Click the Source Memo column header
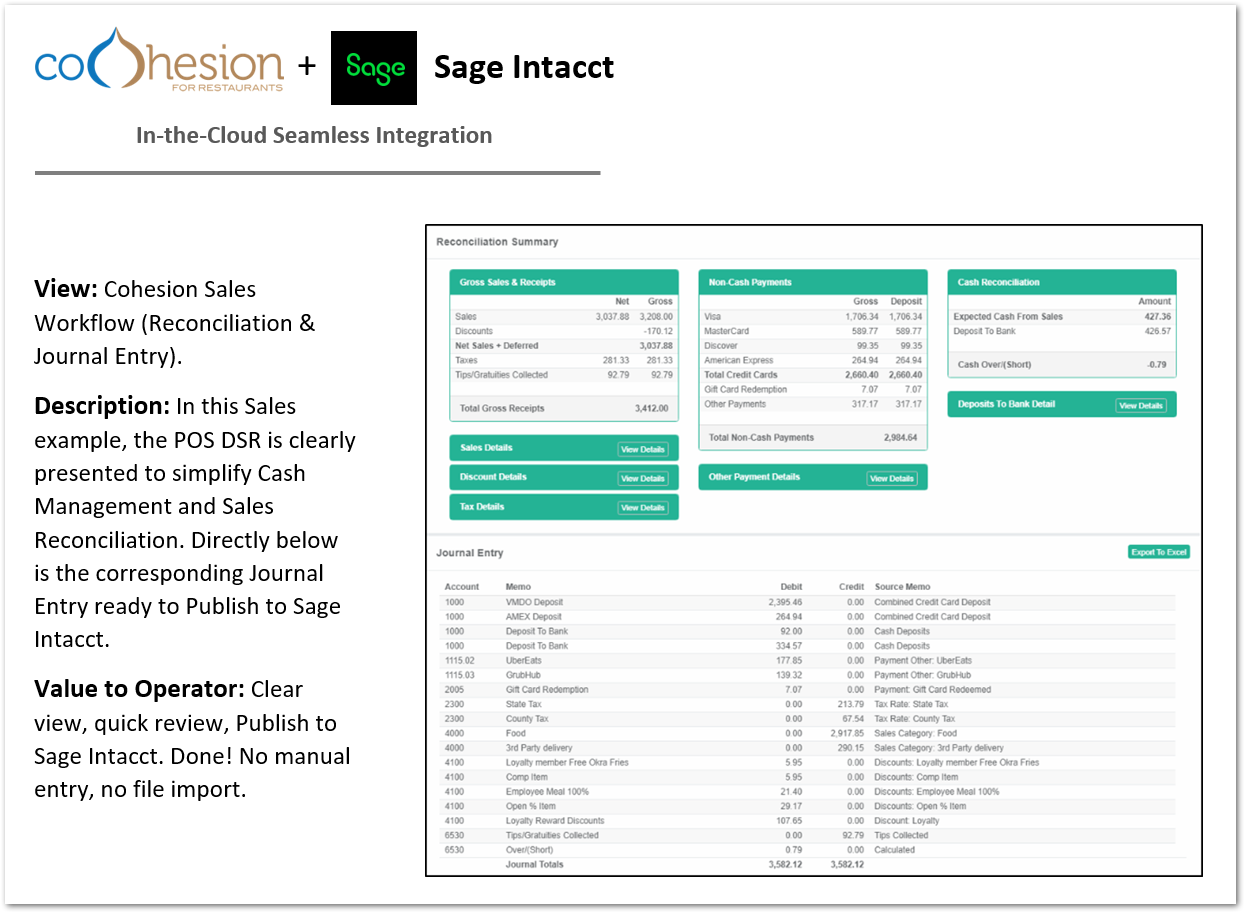This screenshot has width=1245, height=913. pyautogui.click(x=902, y=587)
